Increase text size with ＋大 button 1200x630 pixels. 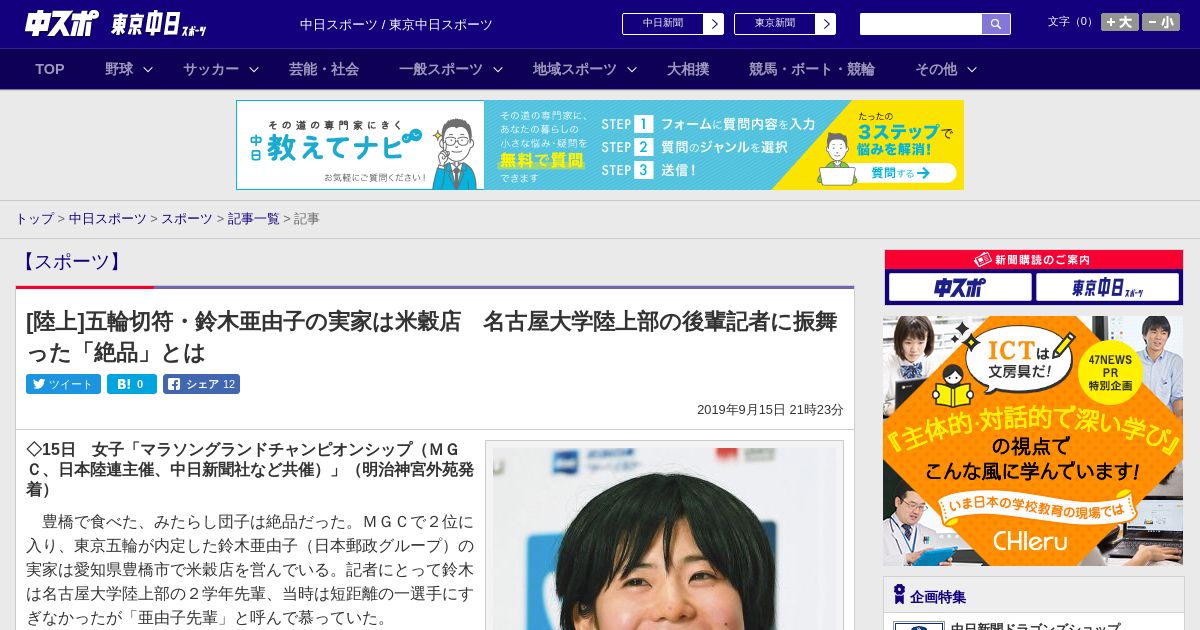pyautogui.click(x=1119, y=22)
